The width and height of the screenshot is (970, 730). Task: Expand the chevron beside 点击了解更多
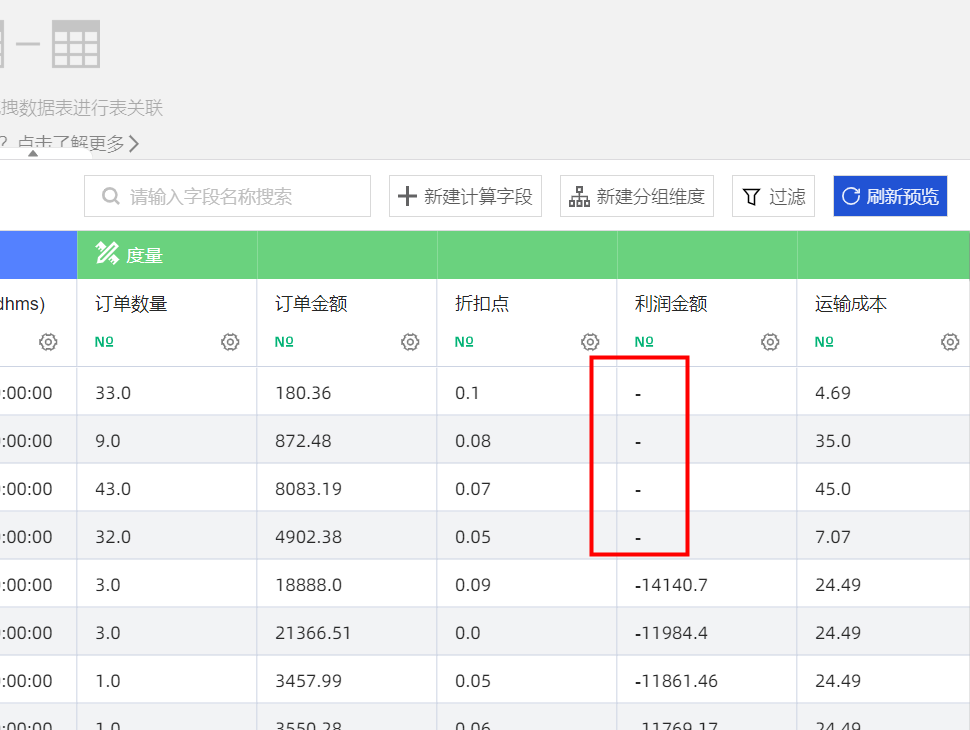(x=134, y=144)
